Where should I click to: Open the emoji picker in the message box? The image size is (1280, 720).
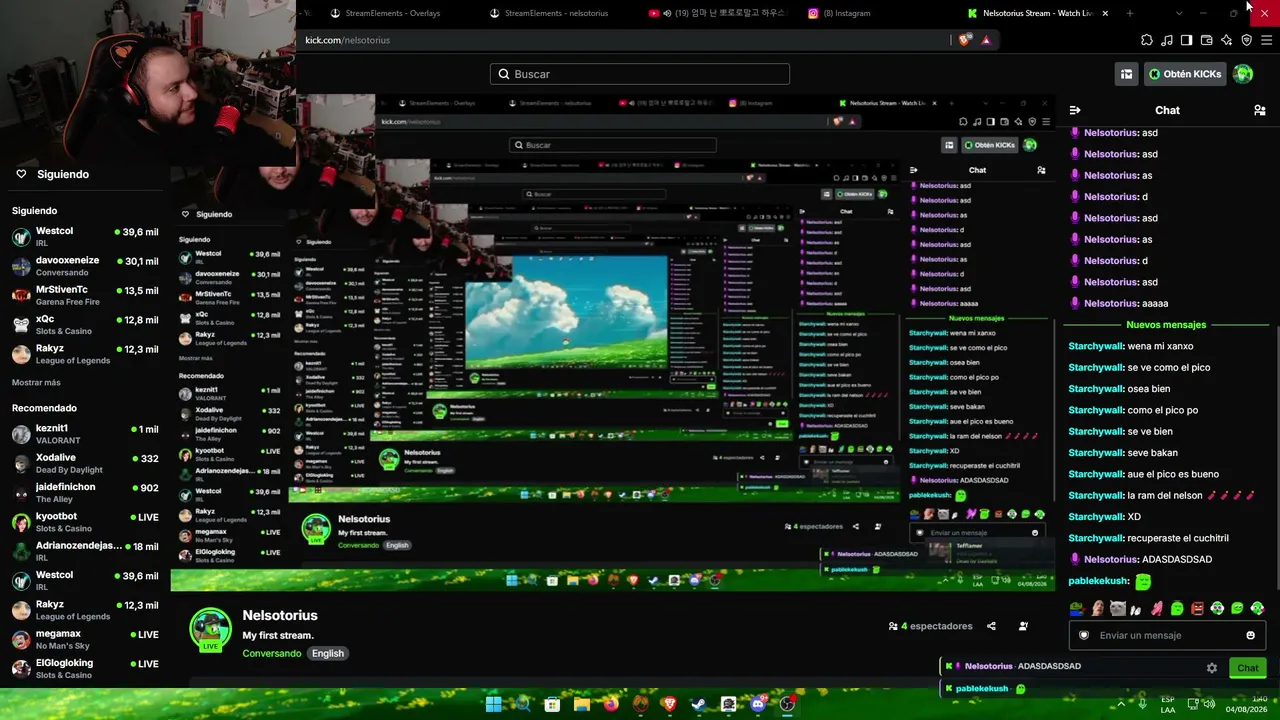point(1250,635)
